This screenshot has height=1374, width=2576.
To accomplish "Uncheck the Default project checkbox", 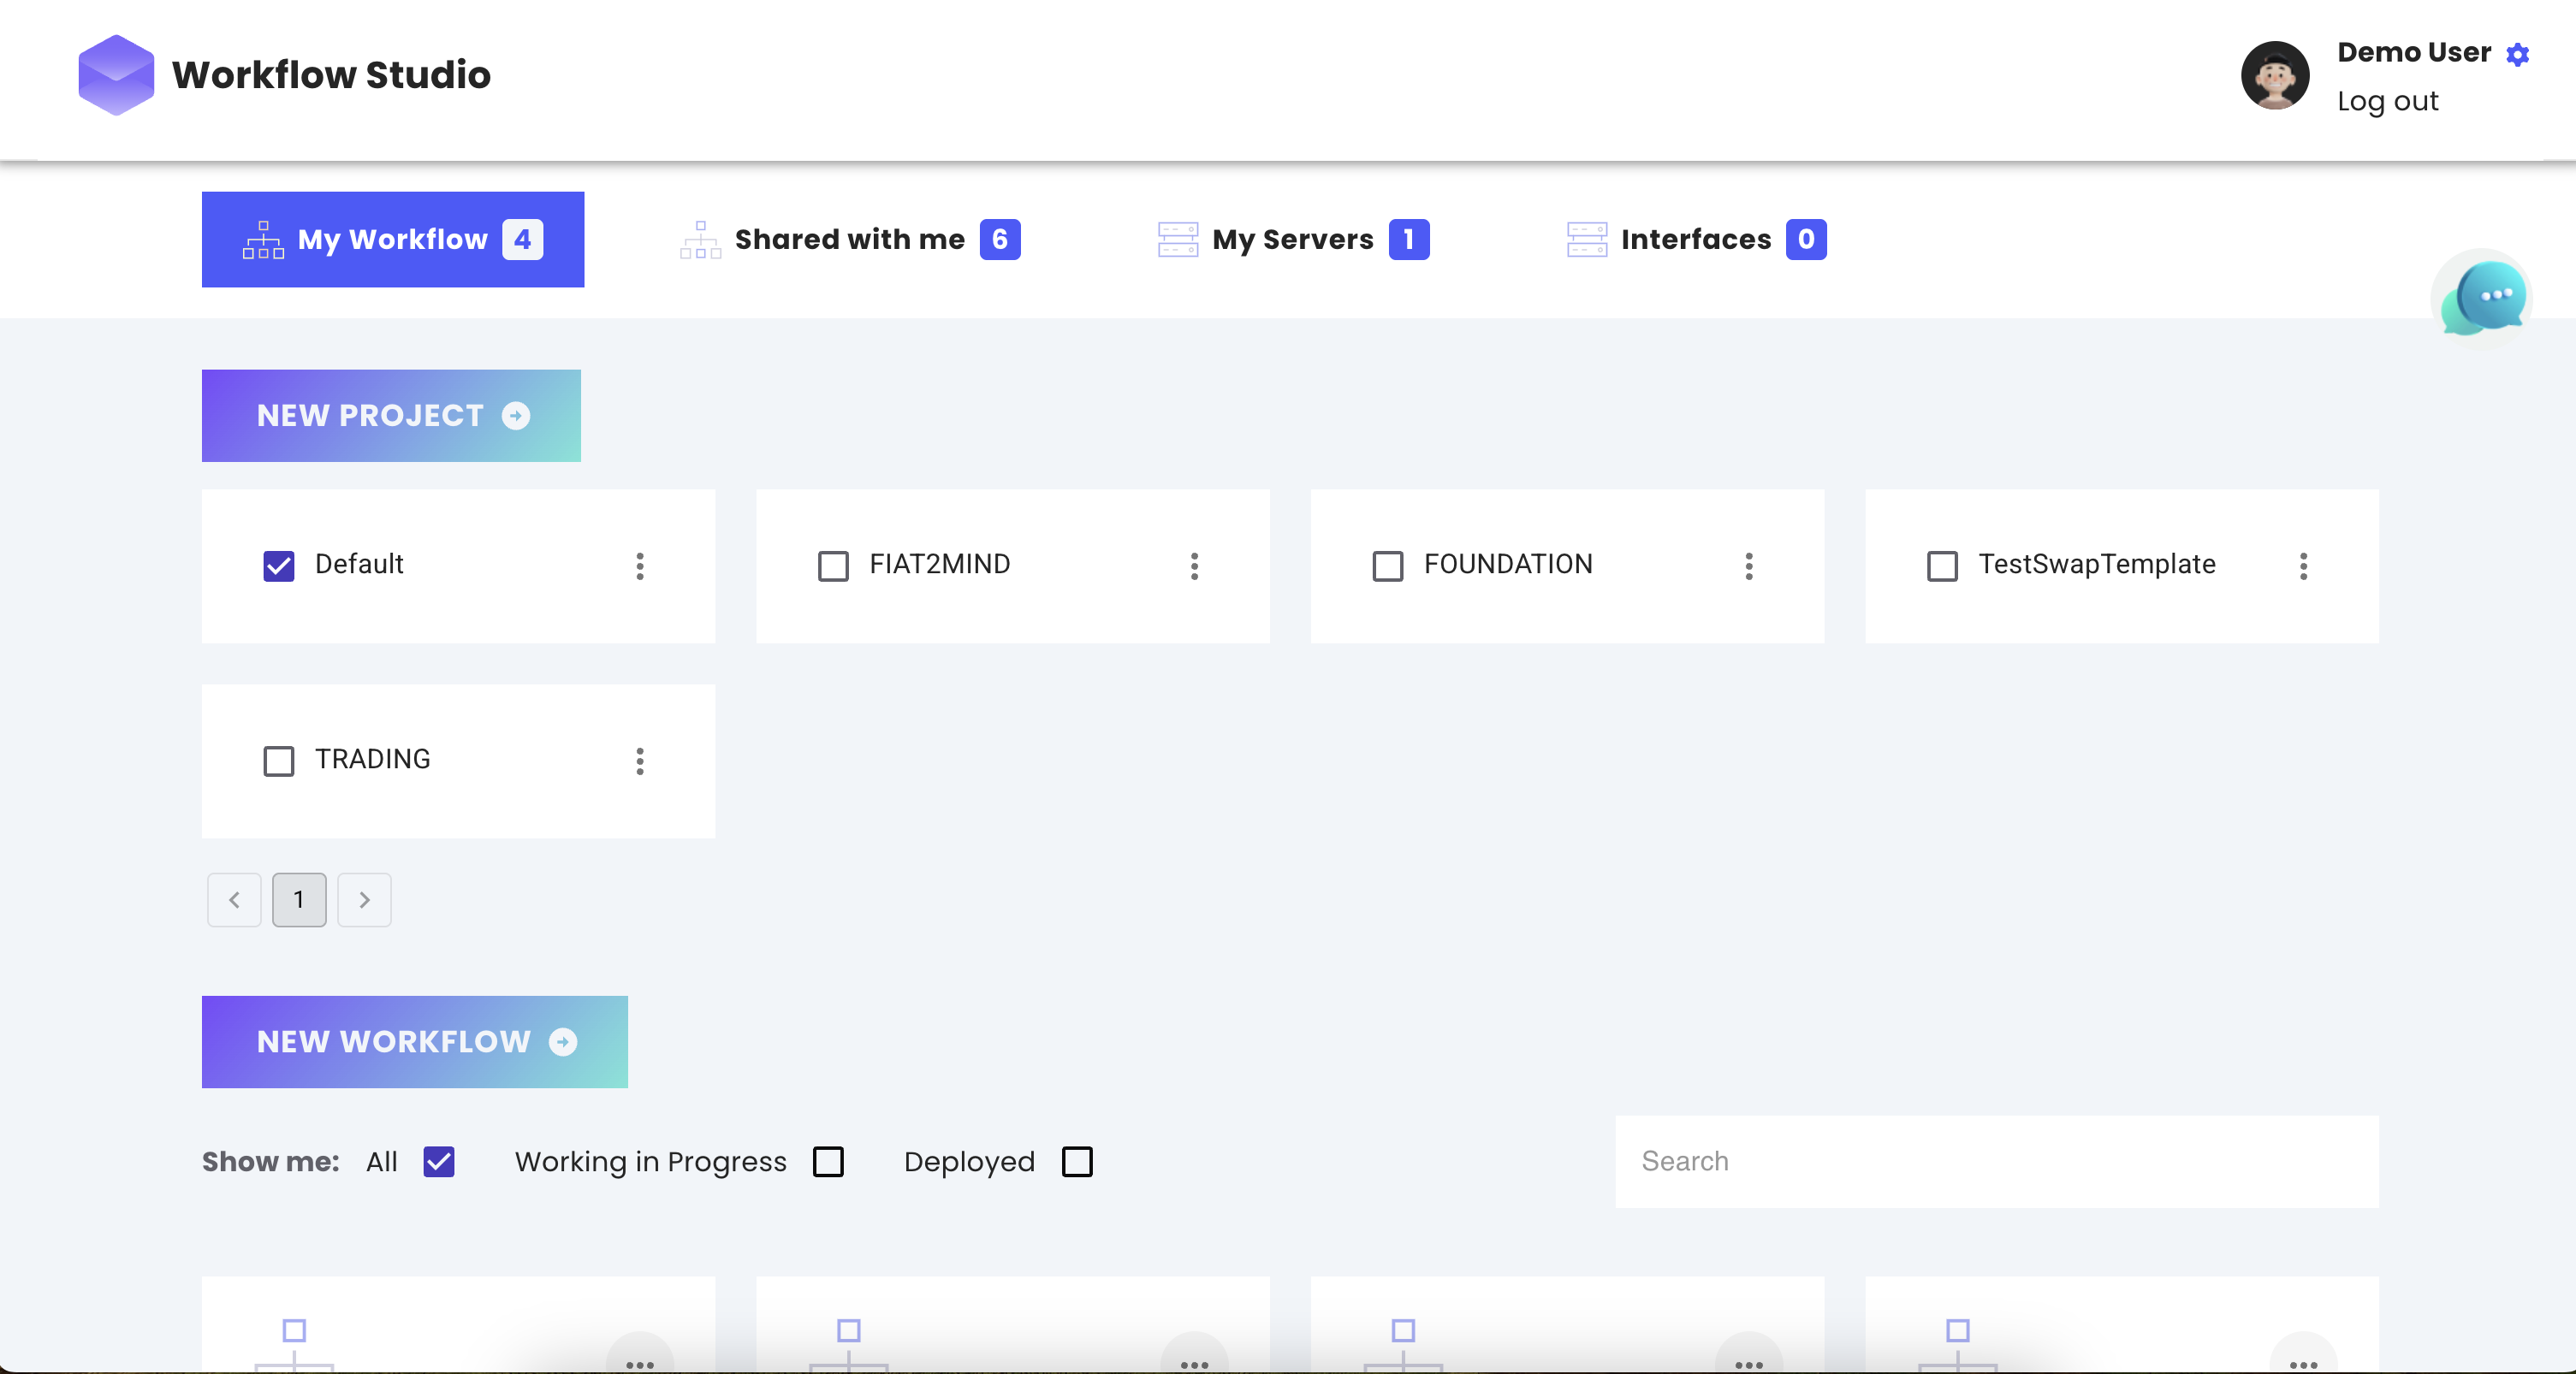I will point(278,566).
